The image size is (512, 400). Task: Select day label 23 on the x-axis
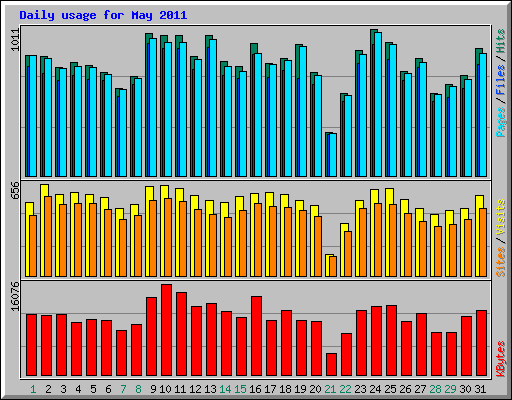(x=360, y=389)
